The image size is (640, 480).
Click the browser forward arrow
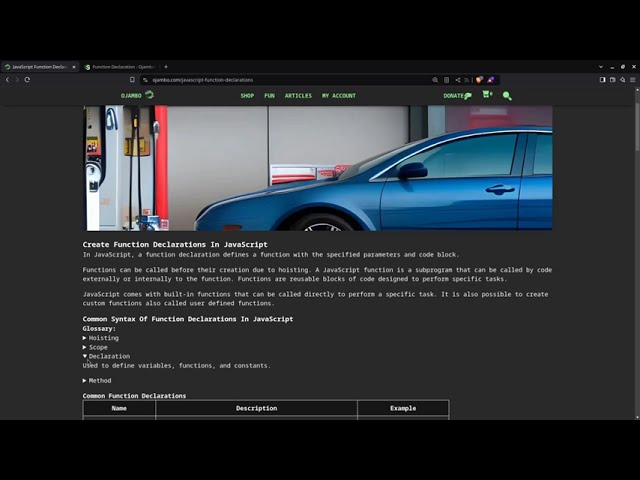pyautogui.click(x=17, y=80)
